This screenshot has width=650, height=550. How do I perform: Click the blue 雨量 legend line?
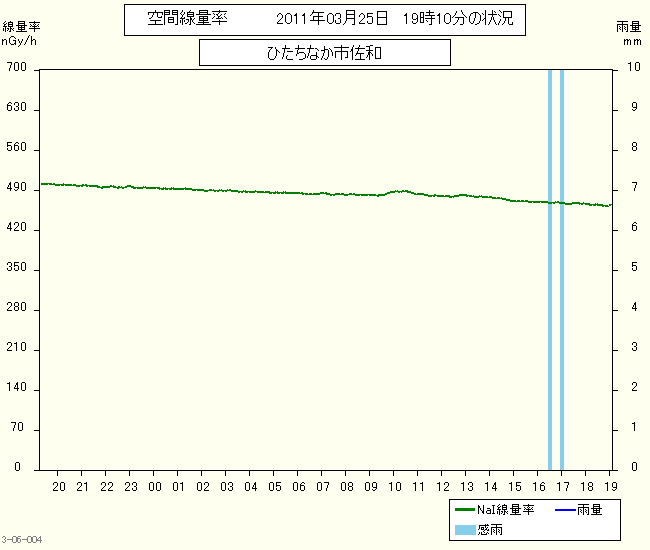(565, 509)
